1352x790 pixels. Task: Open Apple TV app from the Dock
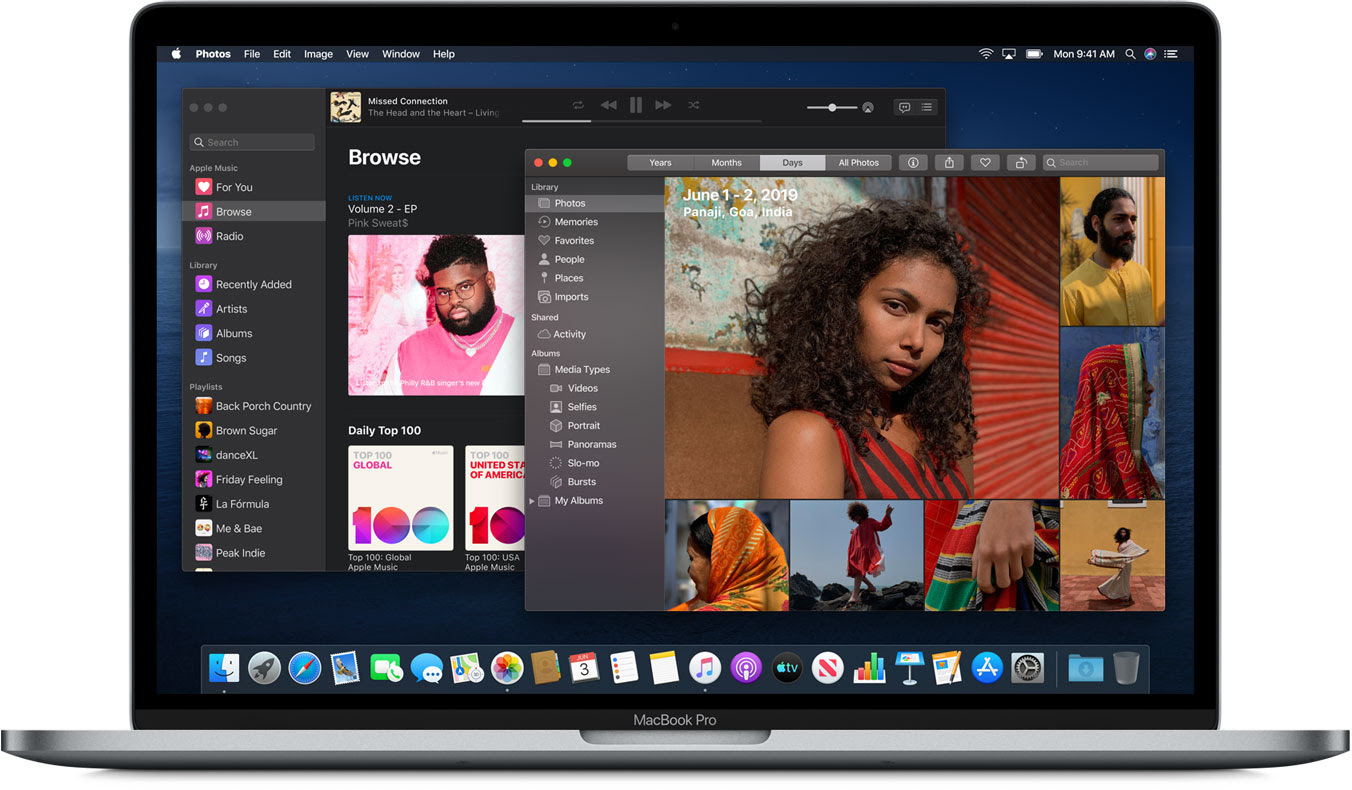(787, 667)
